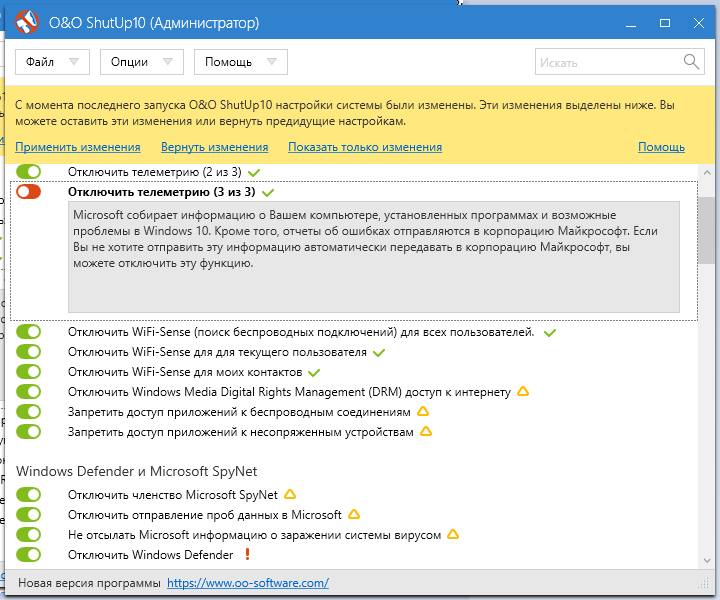Click warning triangle beside unpaired devices setting

click(426, 432)
